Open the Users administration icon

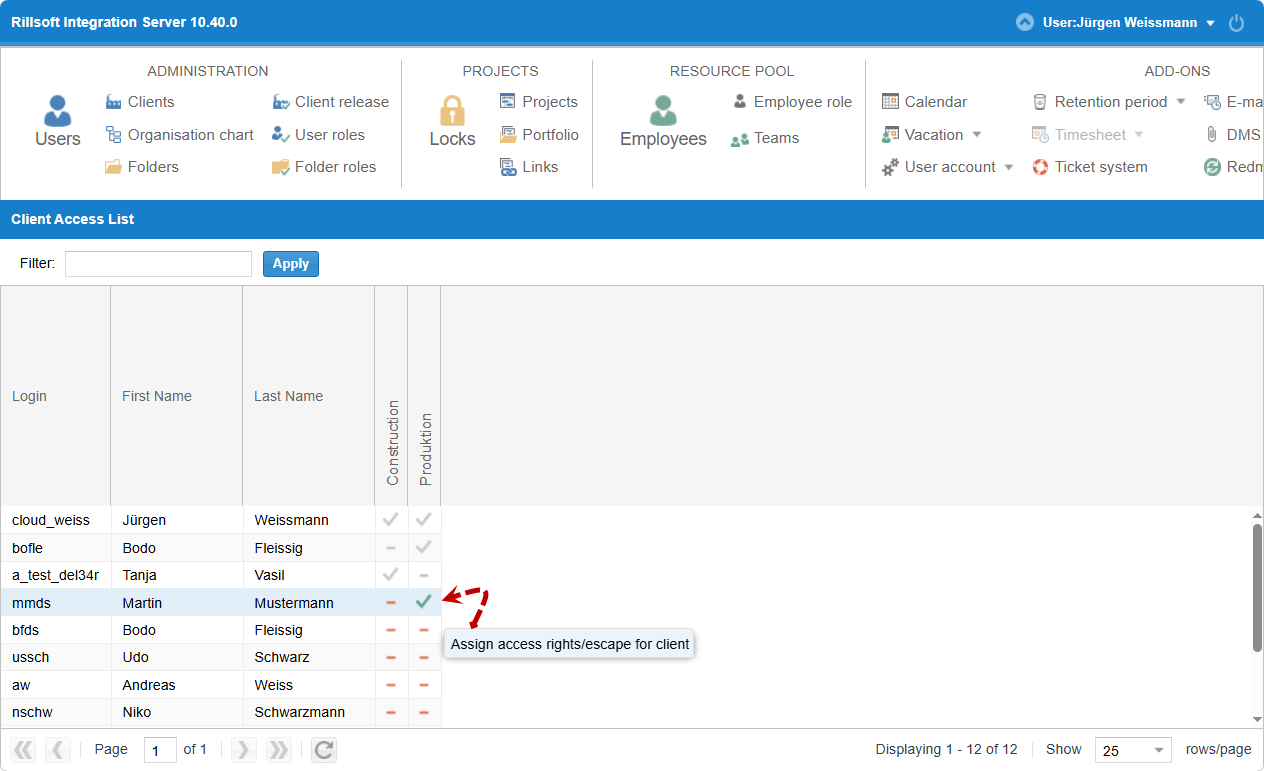click(x=57, y=122)
